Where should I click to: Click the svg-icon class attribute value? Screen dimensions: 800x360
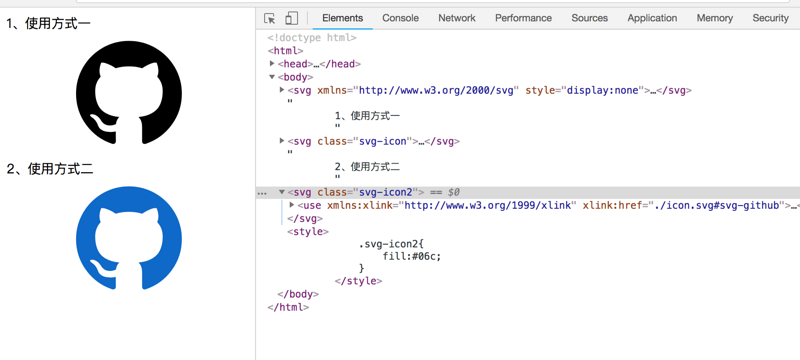pyautogui.click(x=383, y=141)
